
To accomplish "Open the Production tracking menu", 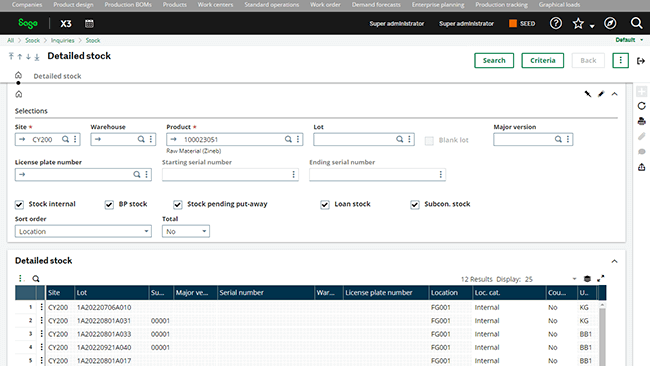I will 502,5.
